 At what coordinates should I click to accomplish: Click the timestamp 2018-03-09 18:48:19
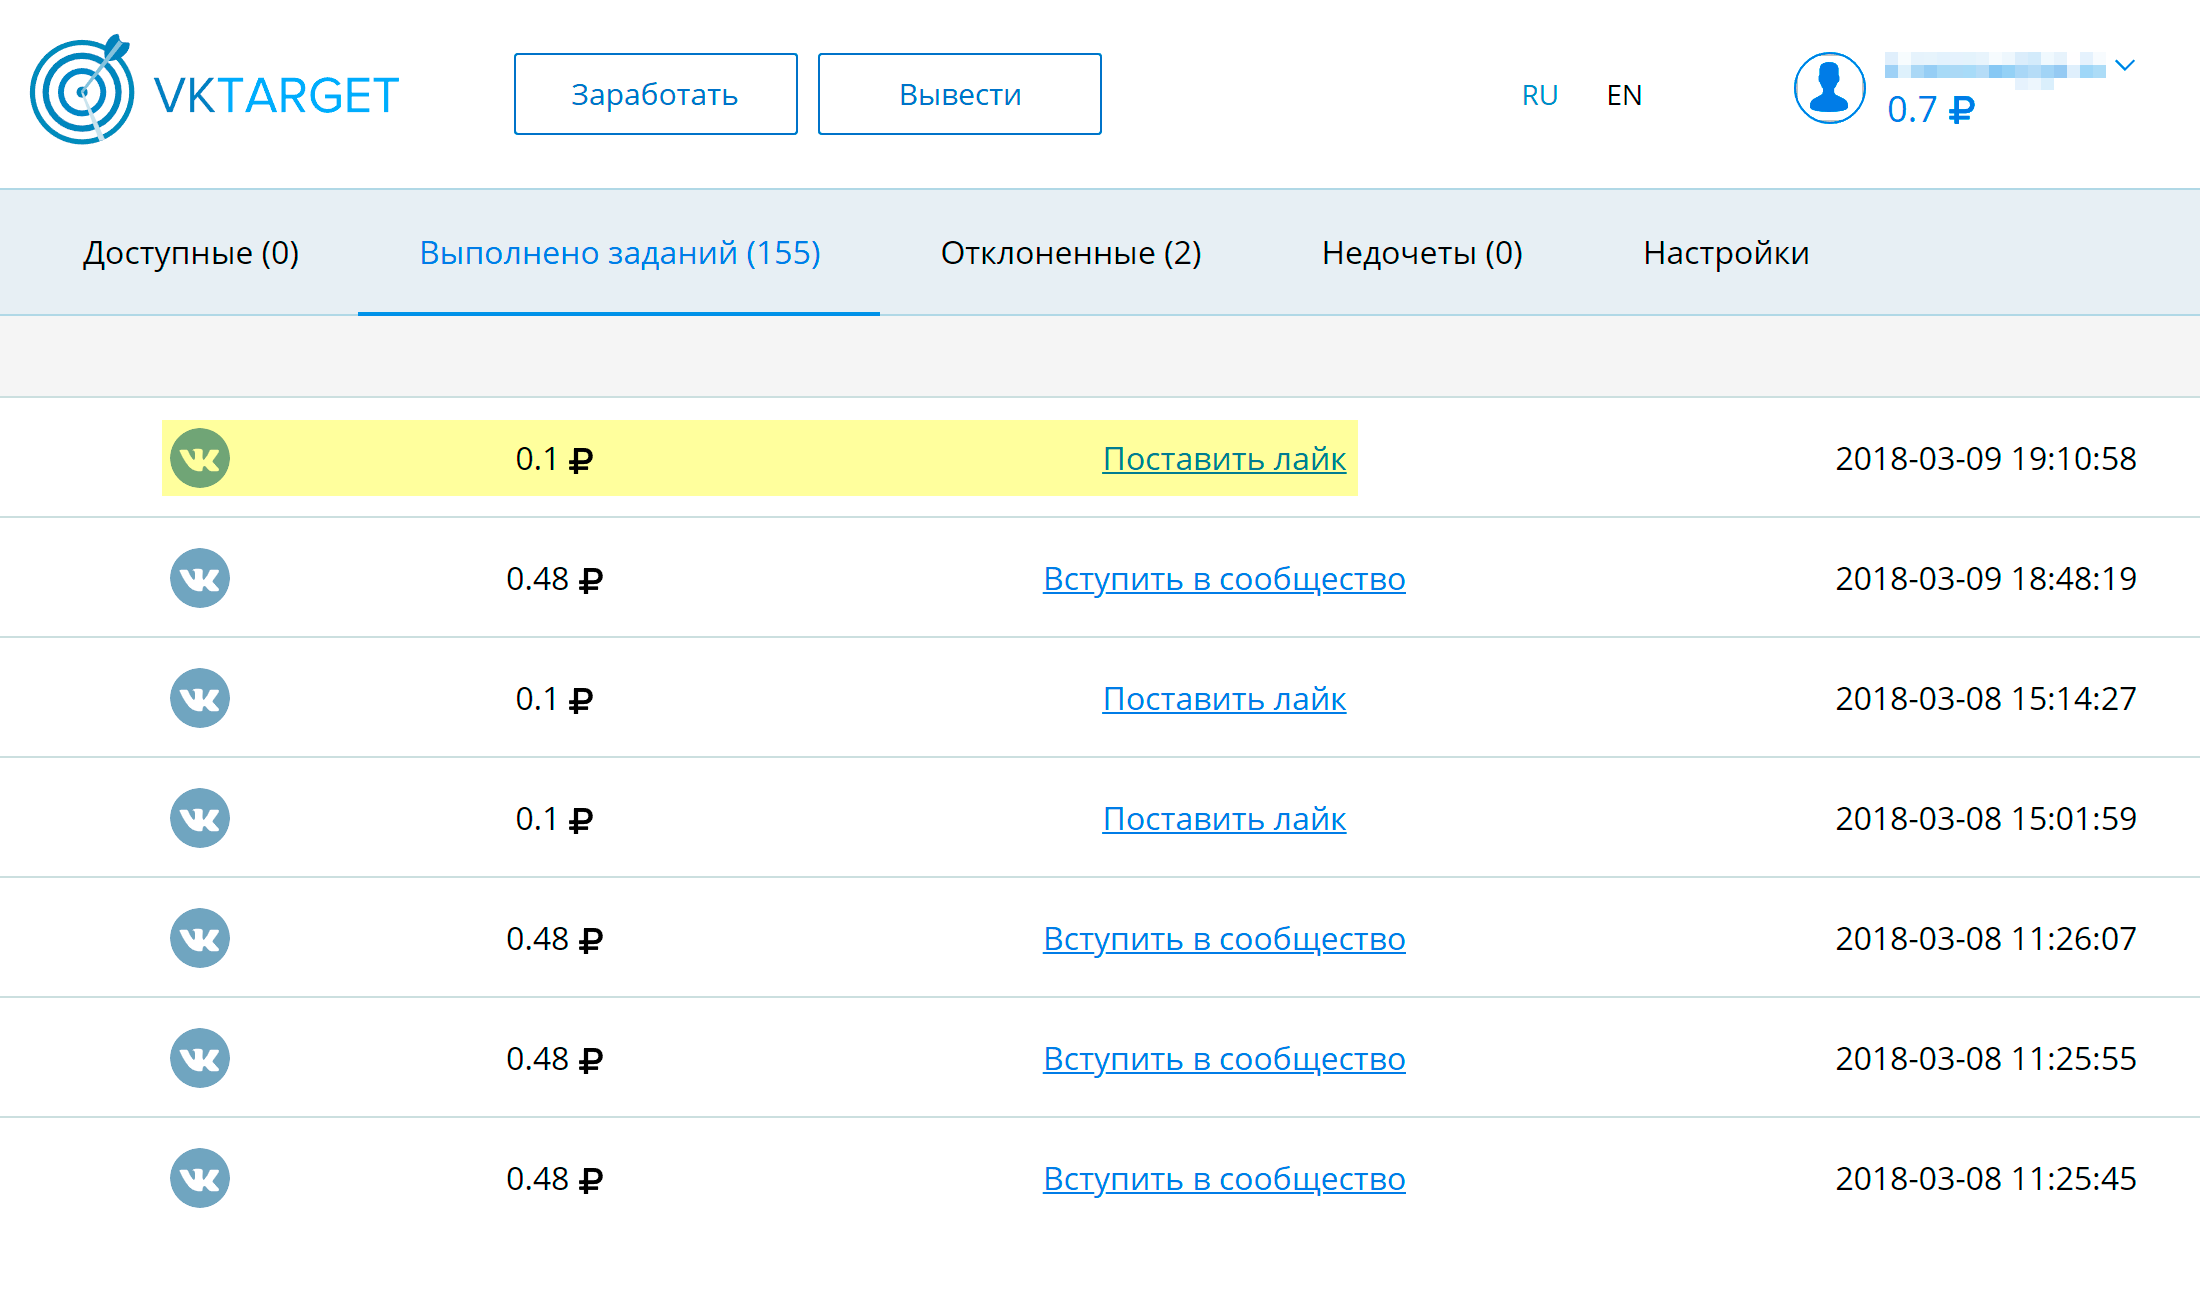1986,578
